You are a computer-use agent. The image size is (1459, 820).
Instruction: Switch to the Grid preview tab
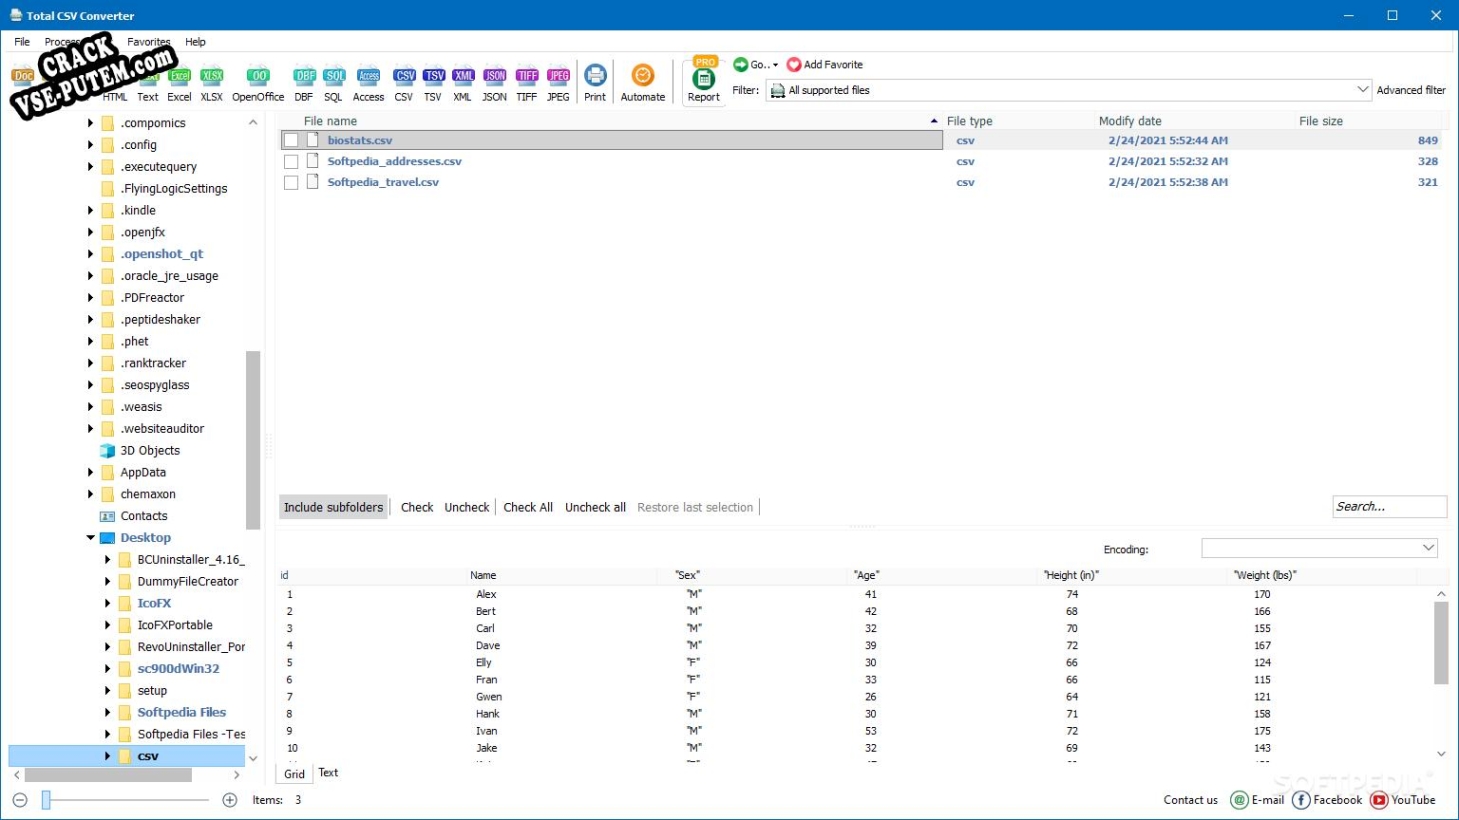point(294,774)
